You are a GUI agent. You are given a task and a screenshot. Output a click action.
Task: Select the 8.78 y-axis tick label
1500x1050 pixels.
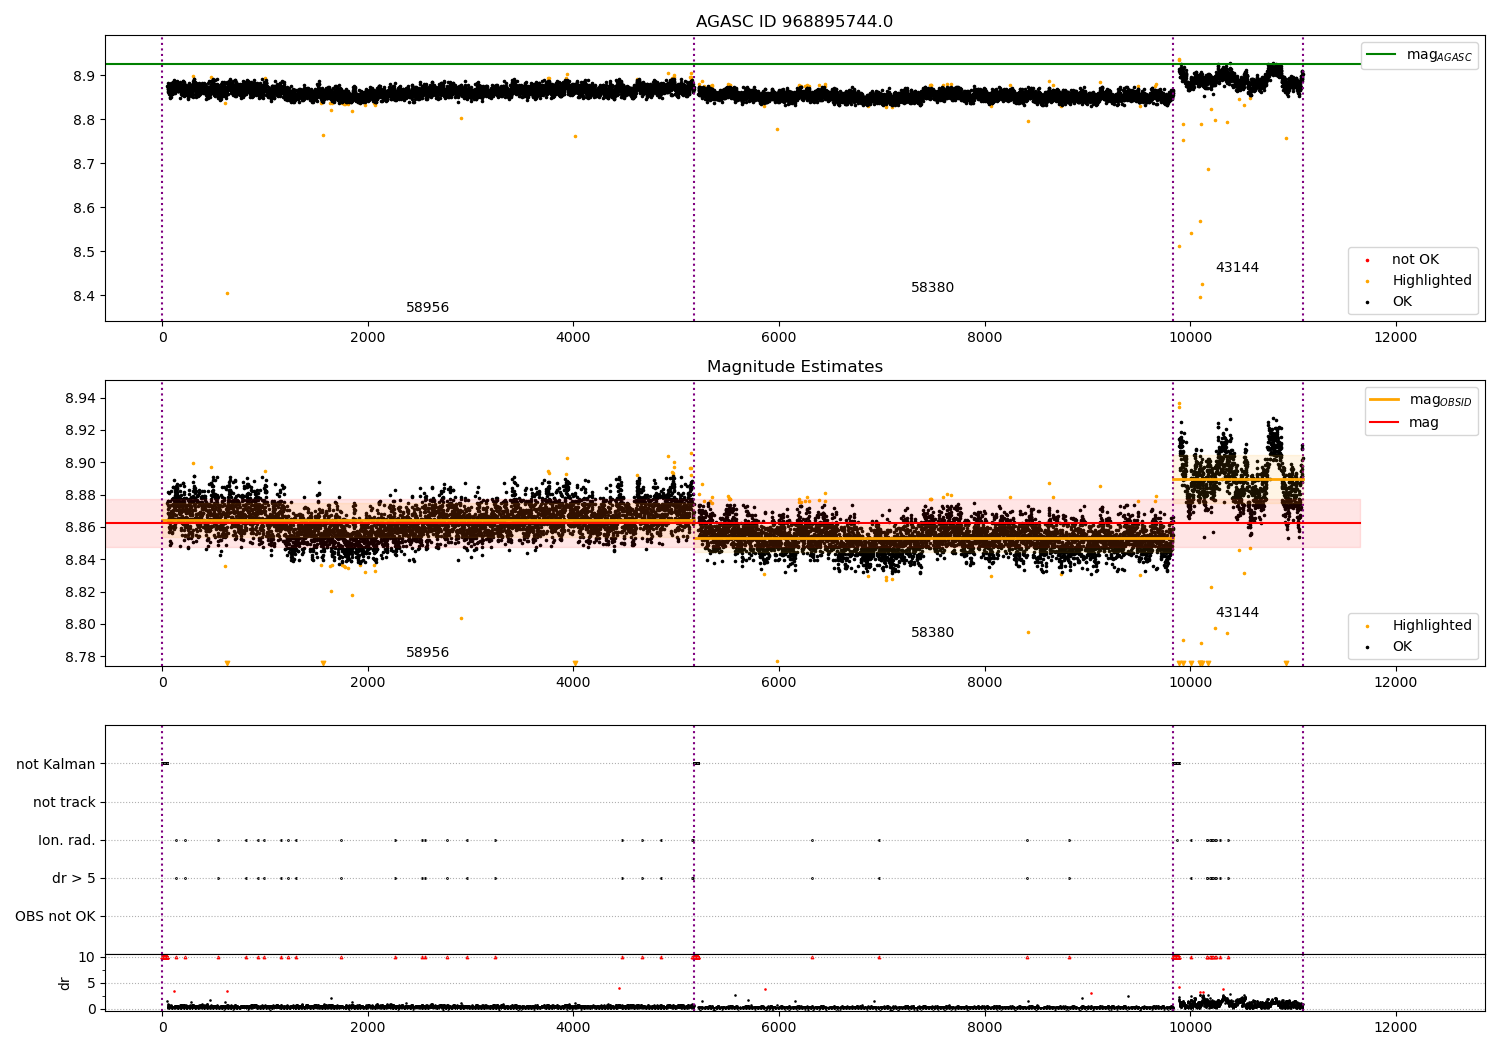tap(79, 658)
